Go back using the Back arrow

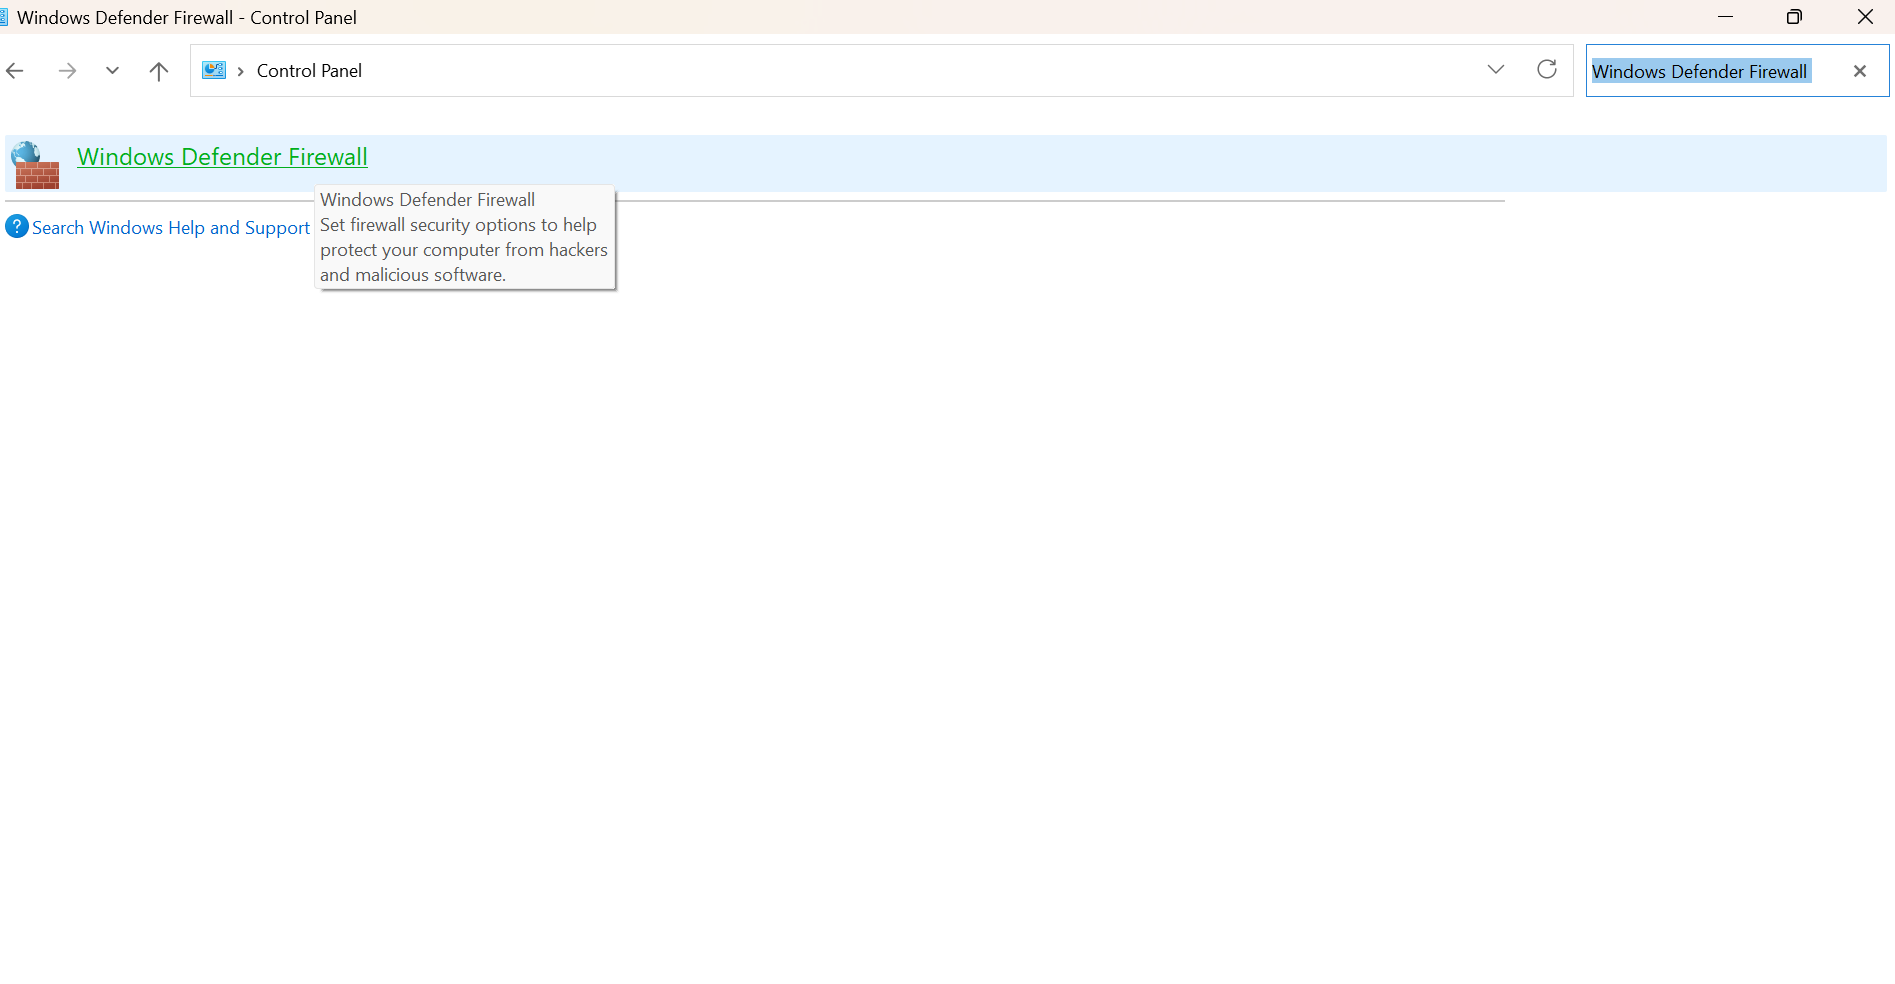pyautogui.click(x=15, y=71)
